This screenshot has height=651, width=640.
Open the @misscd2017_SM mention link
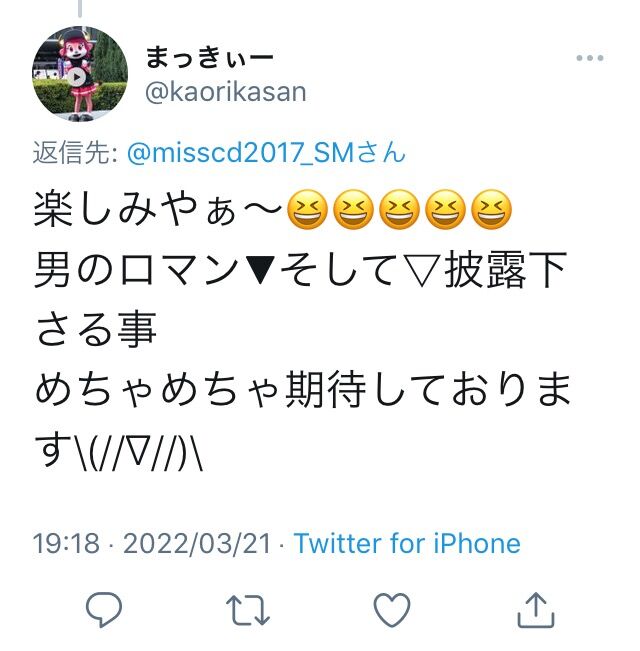(x=241, y=152)
